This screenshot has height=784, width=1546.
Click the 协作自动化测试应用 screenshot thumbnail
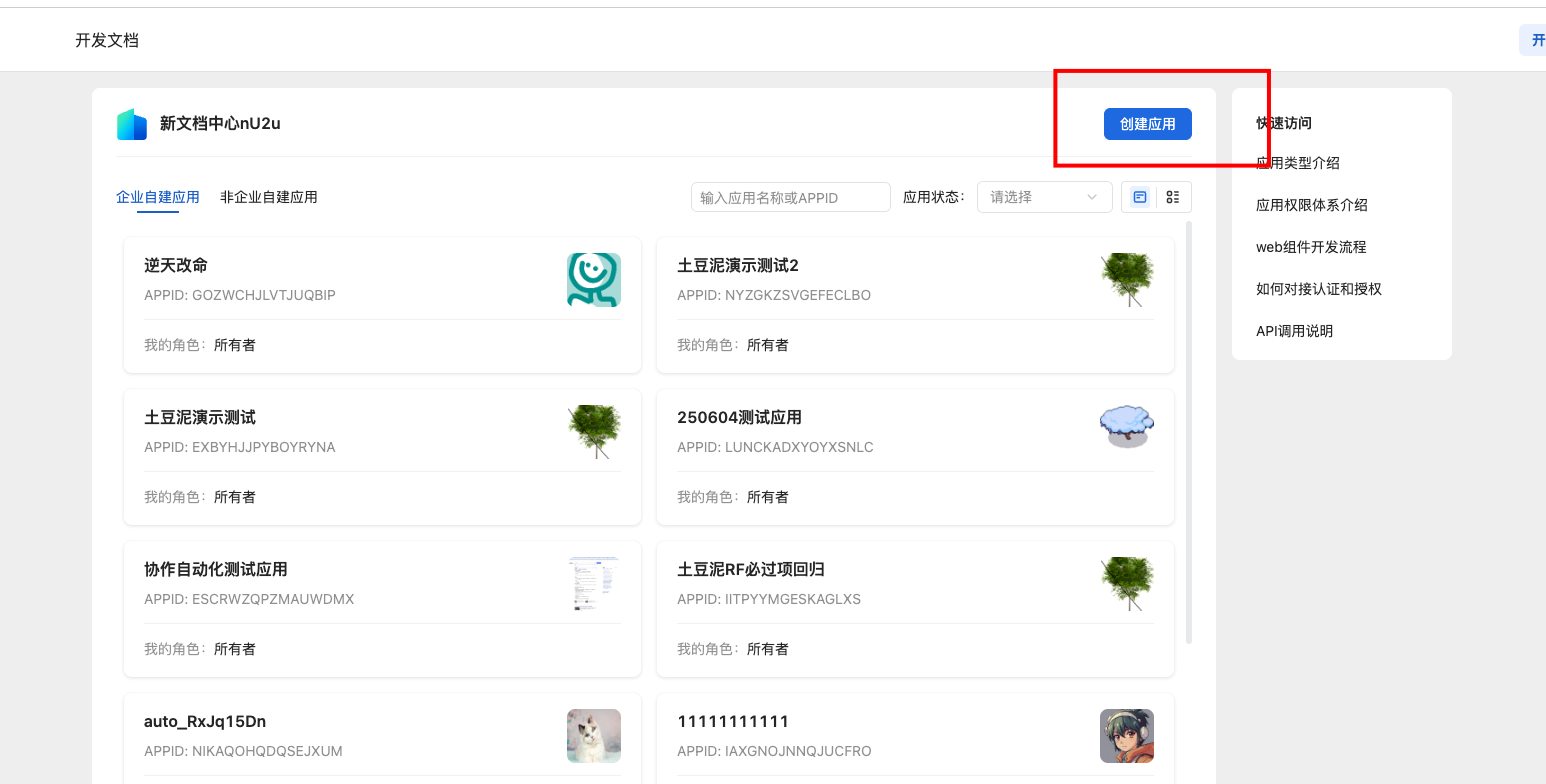tap(594, 584)
